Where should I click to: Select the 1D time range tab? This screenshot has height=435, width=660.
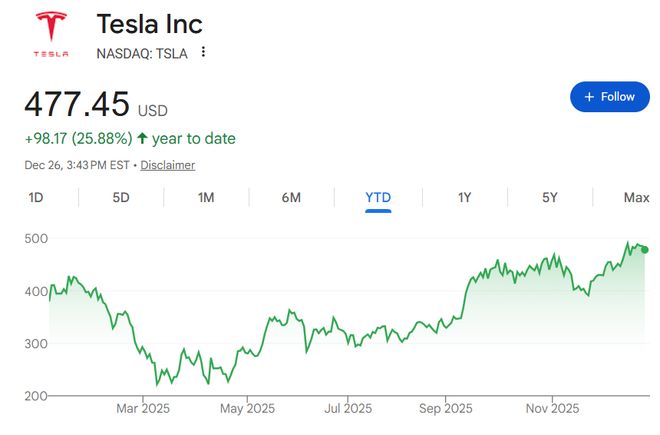[x=36, y=197]
